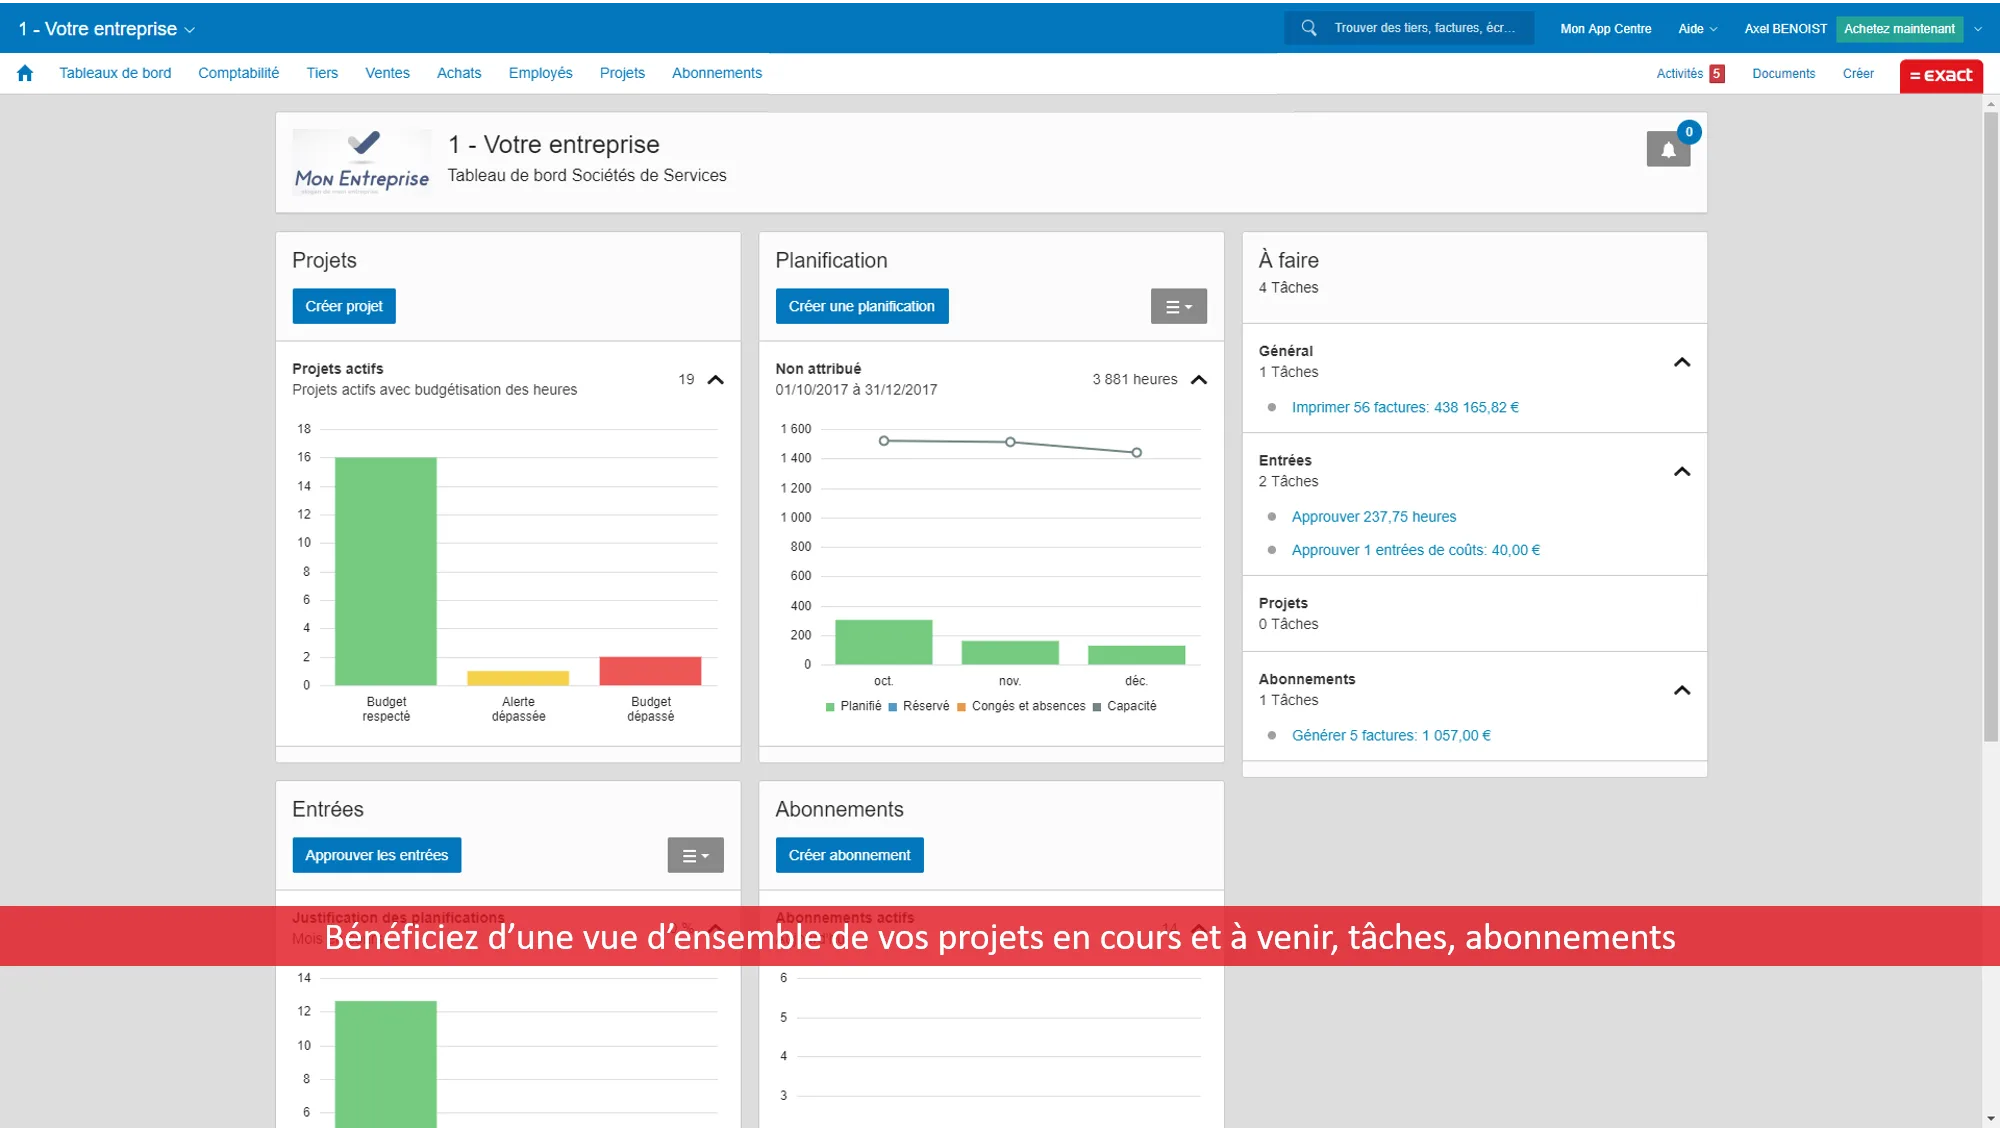The width and height of the screenshot is (2000, 1128).
Task: Expand the Aide dropdown
Action: (x=1697, y=29)
